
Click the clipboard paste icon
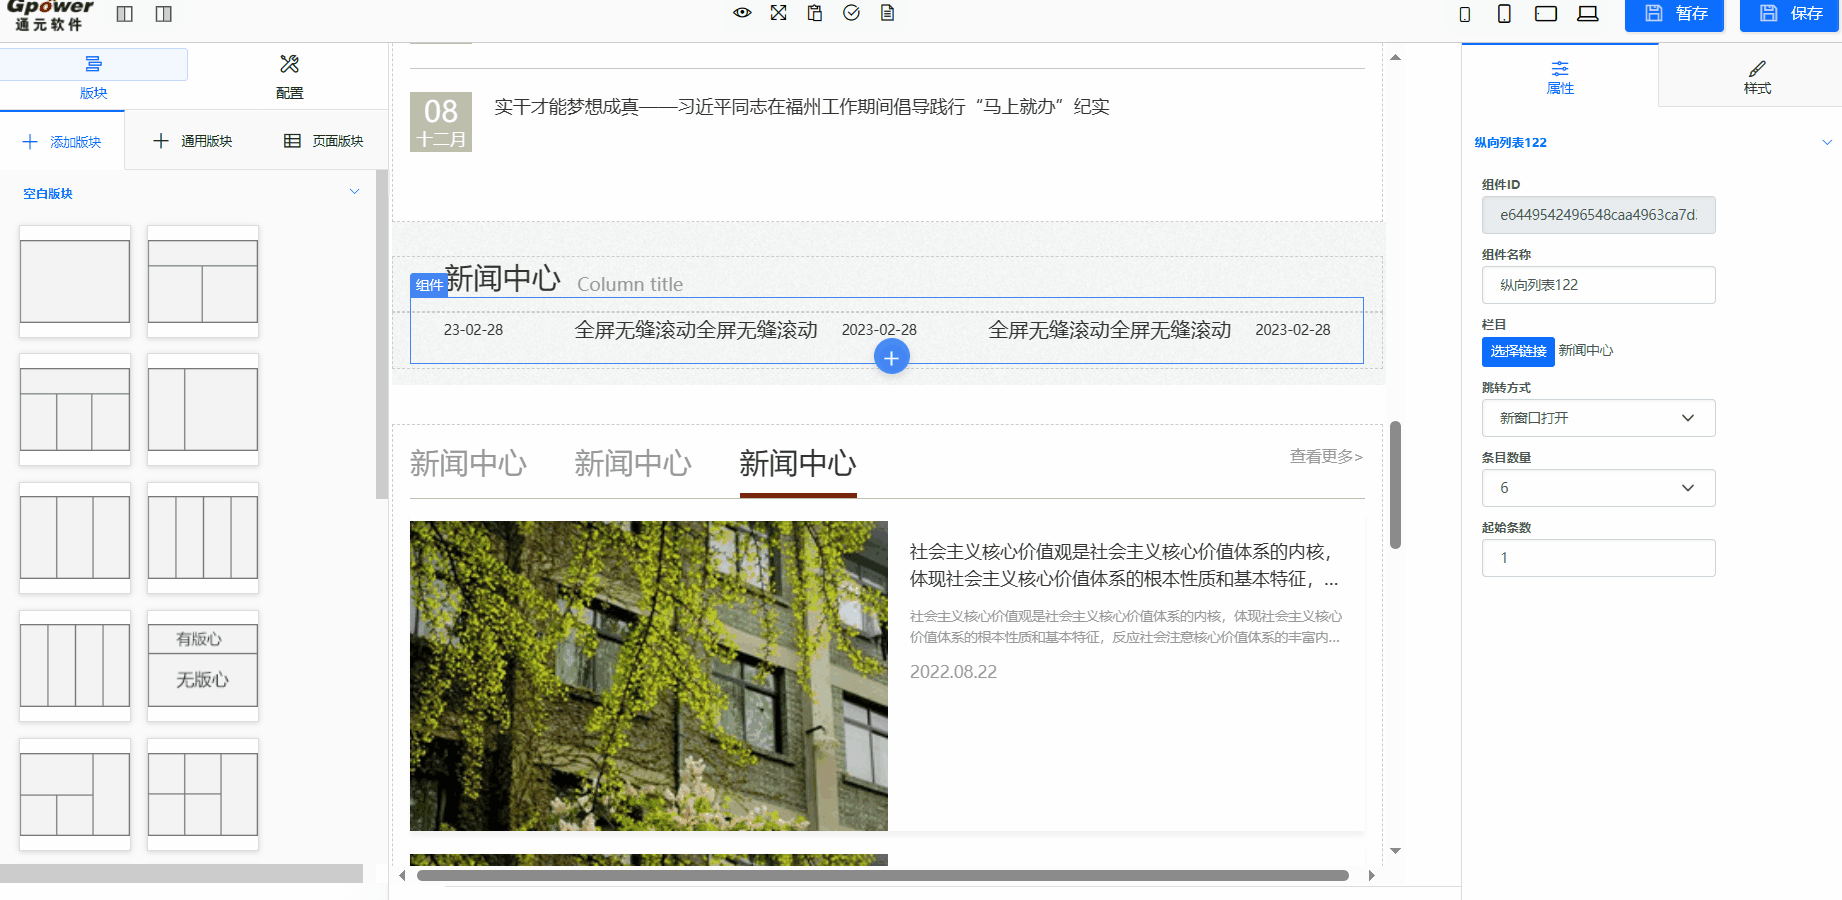(x=815, y=13)
